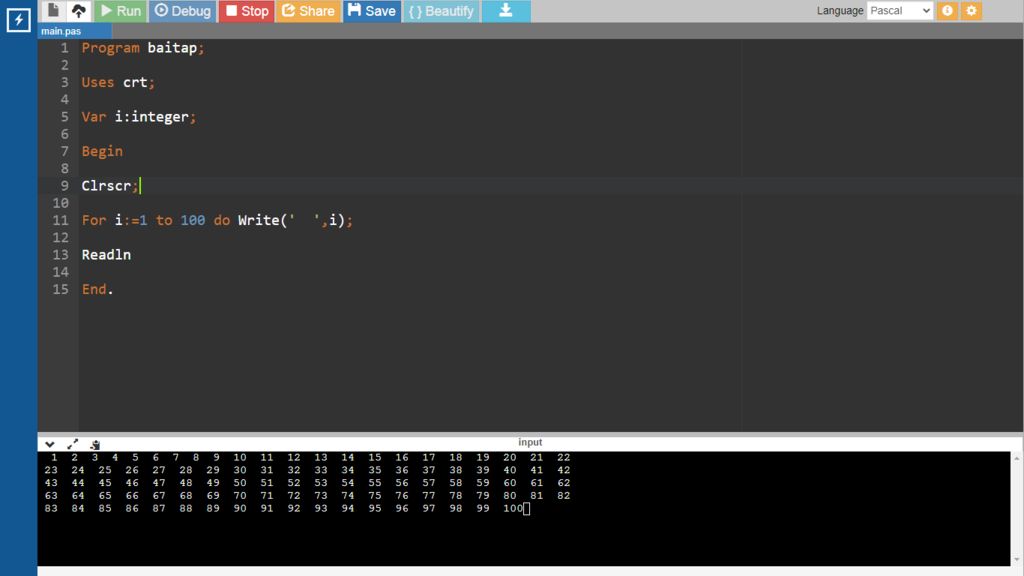Screen dimensions: 1024x576
Task: Start the Debug session
Action: (183, 11)
